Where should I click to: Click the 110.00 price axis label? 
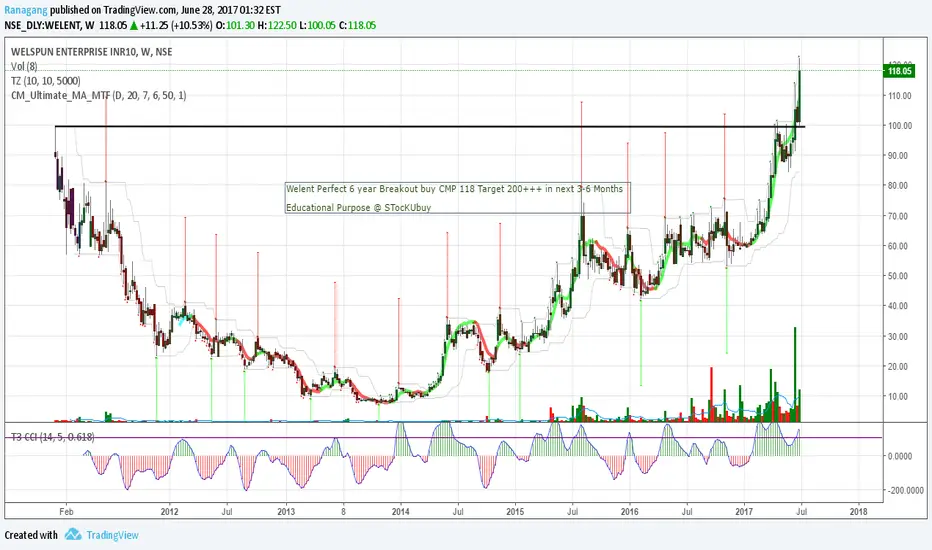[x=899, y=95]
